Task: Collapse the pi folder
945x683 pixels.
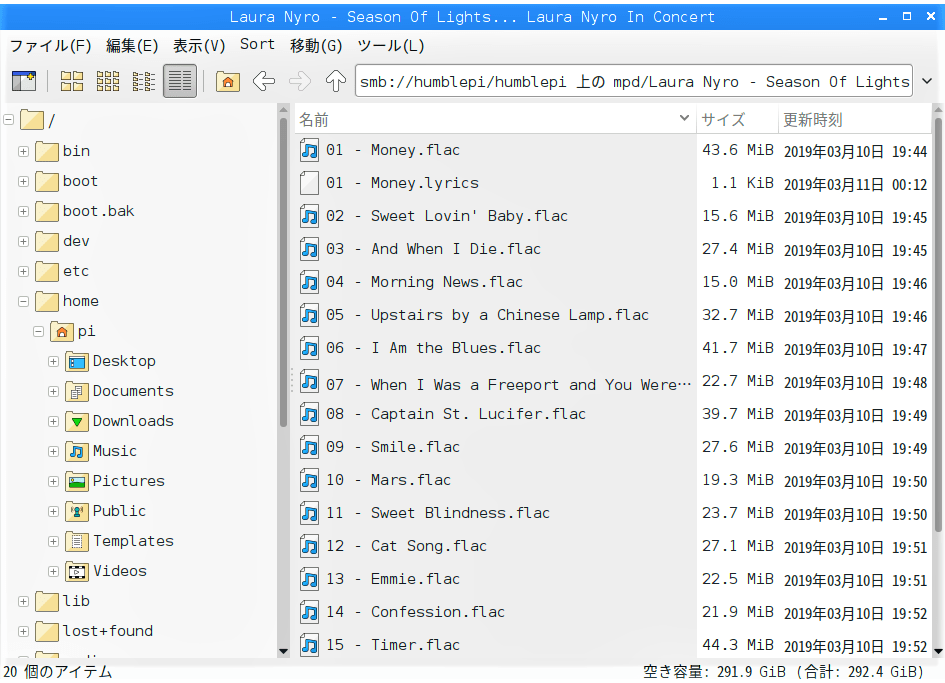Action: [x=39, y=332]
